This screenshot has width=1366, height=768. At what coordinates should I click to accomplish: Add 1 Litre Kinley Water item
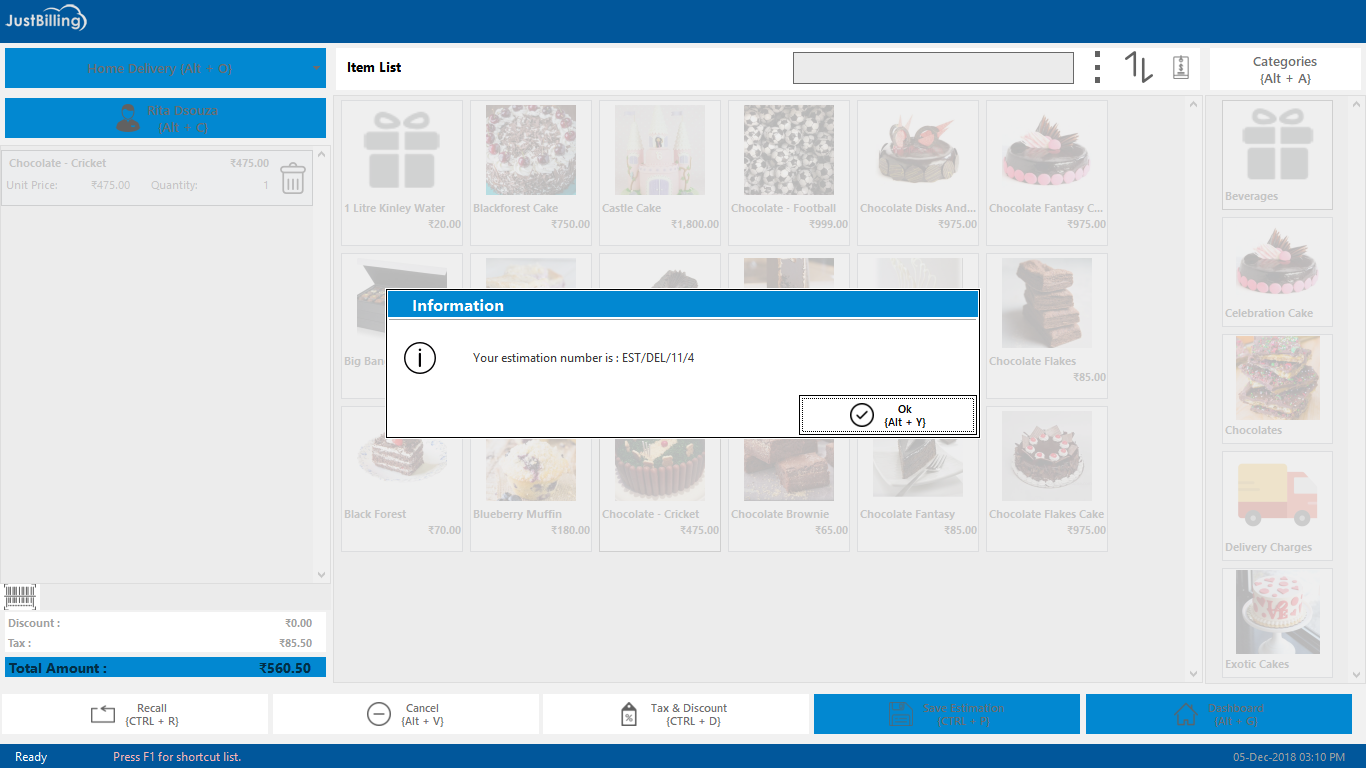coord(402,172)
